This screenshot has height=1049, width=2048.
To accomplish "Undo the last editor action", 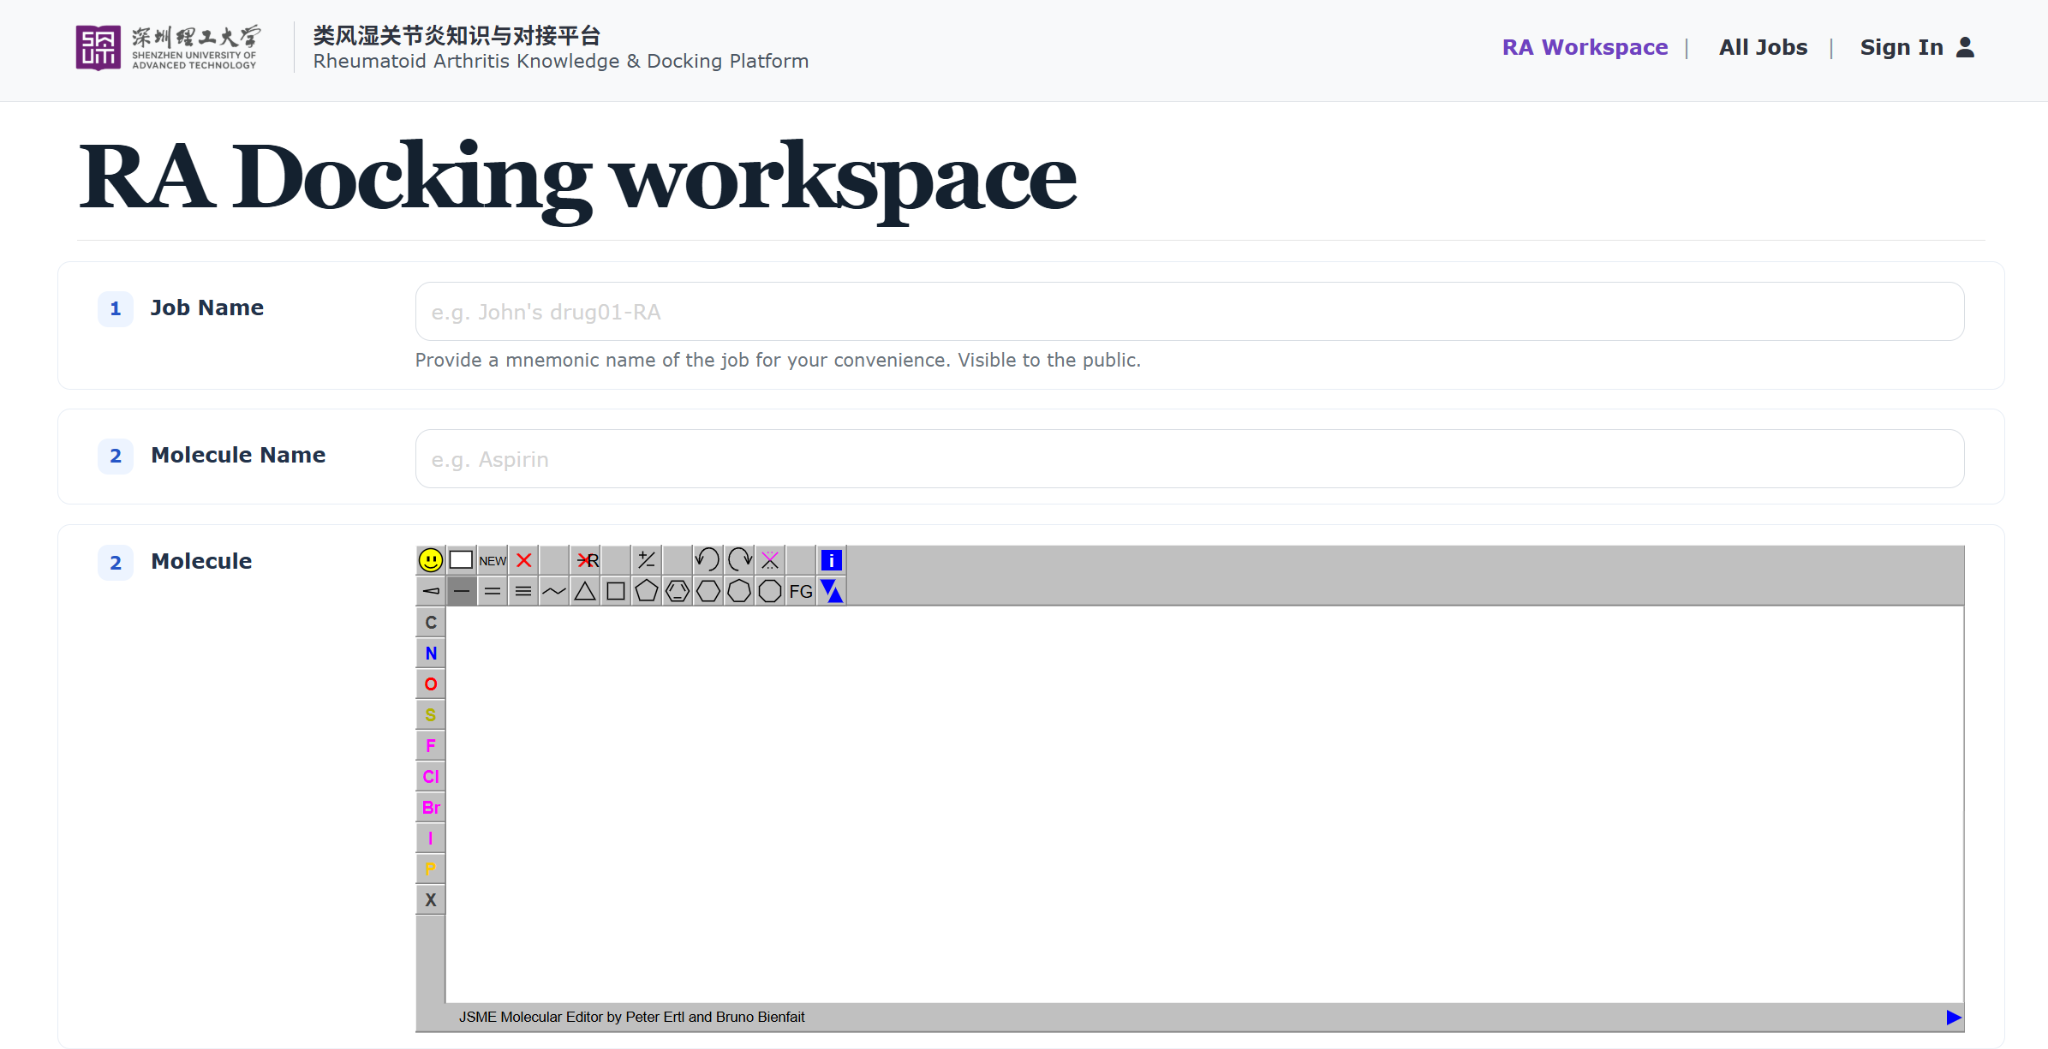I will click(708, 560).
